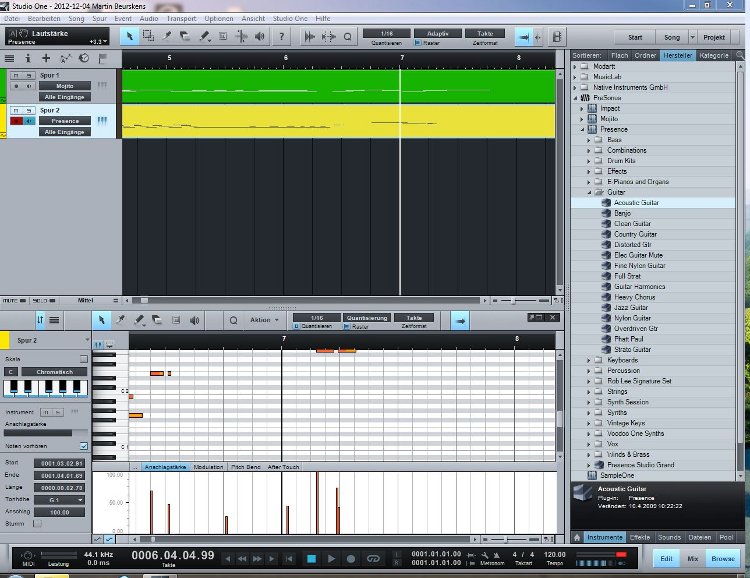
Task: Toggle autoscroll arrow in the music editor
Action: pyautogui.click(x=460, y=321)
